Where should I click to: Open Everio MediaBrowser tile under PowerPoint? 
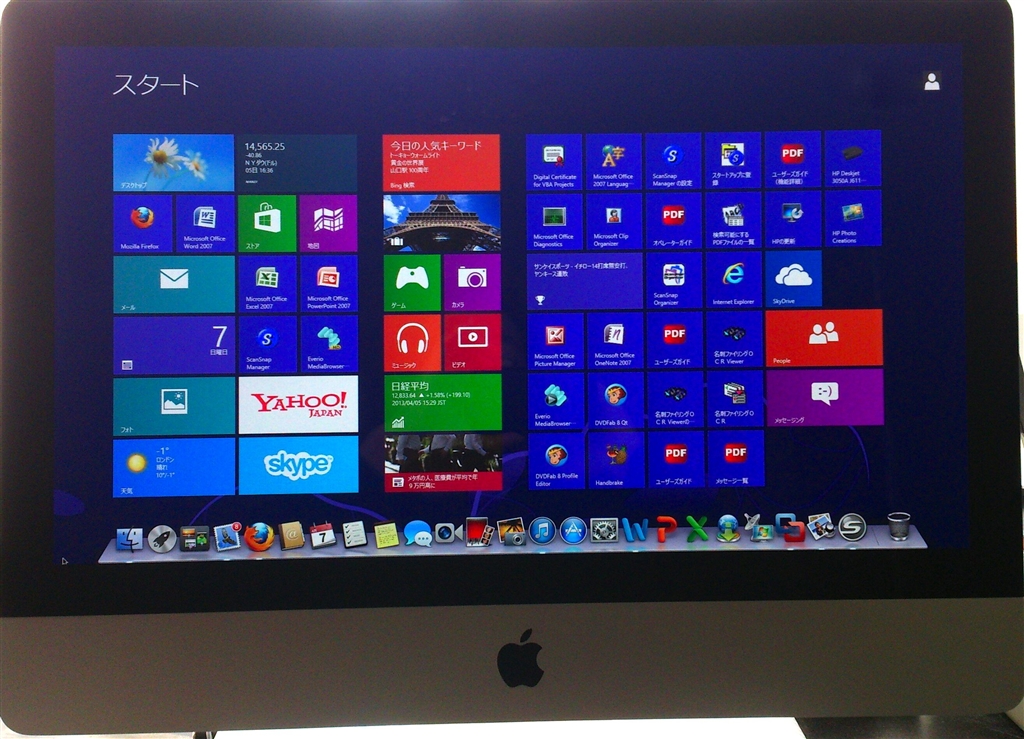coord(328,344)
